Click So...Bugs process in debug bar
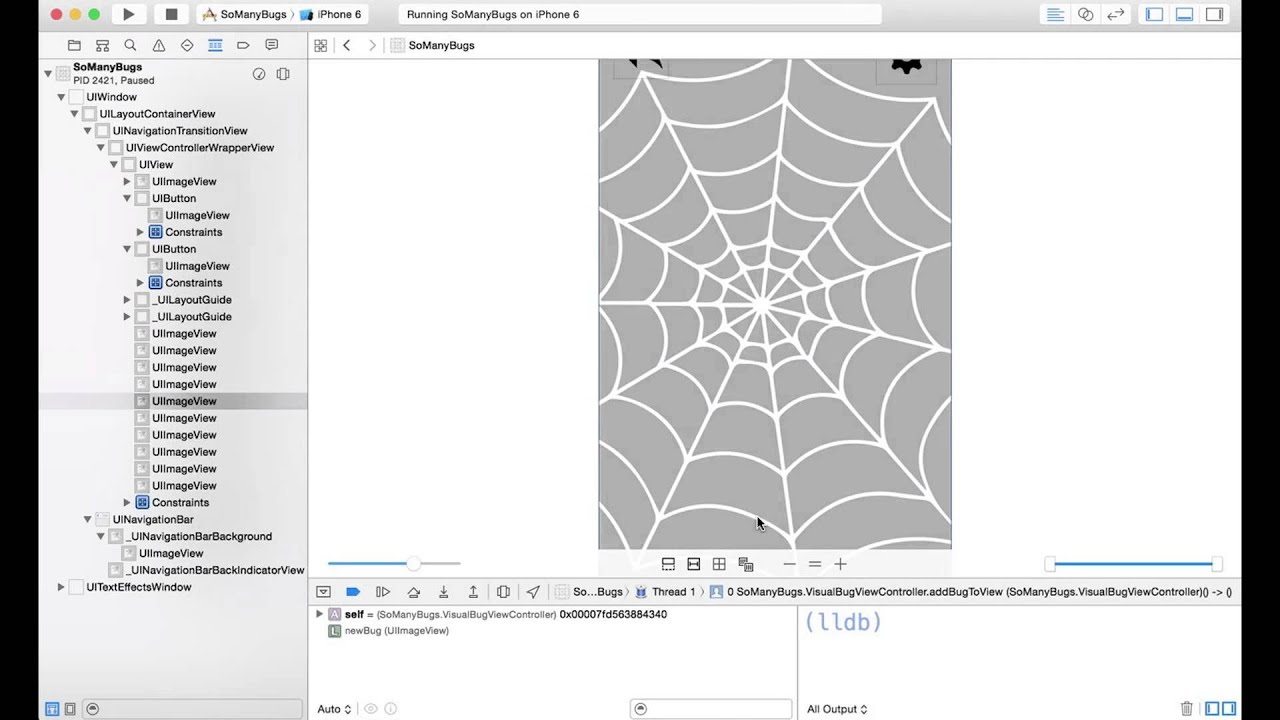 [589, 592]
